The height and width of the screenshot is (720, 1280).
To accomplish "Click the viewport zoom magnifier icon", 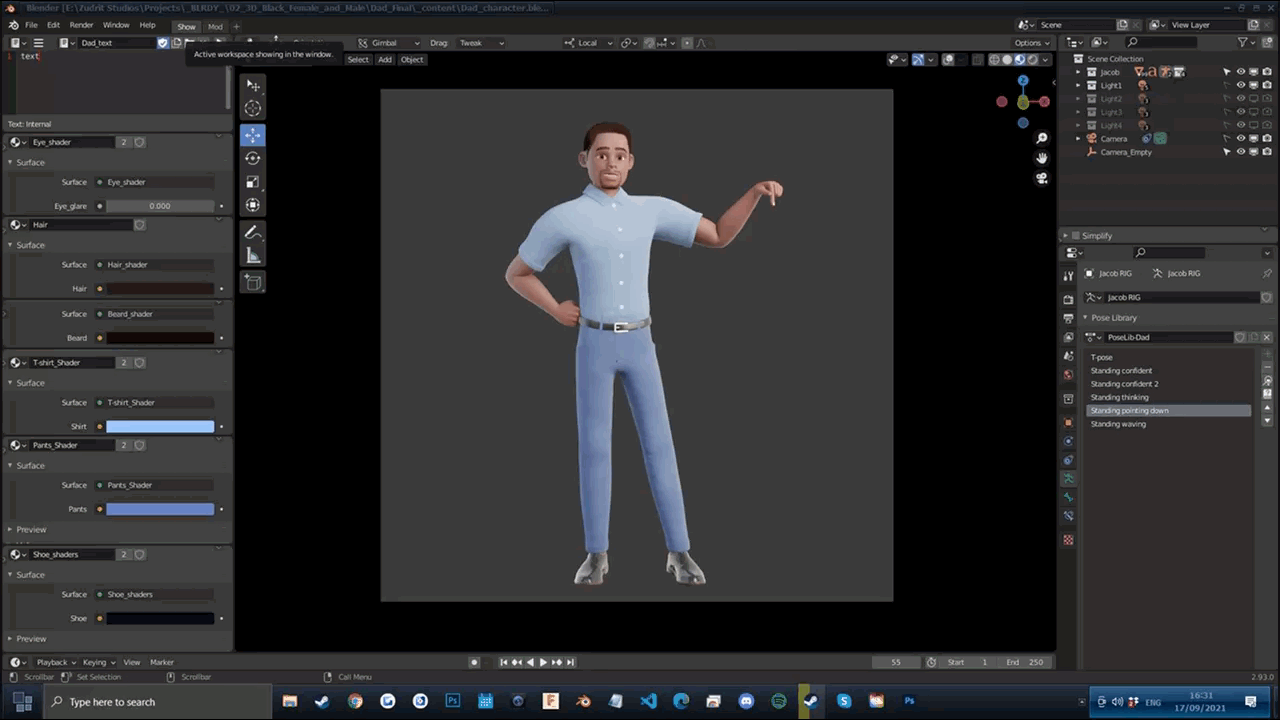I will tap(1041, 138).
